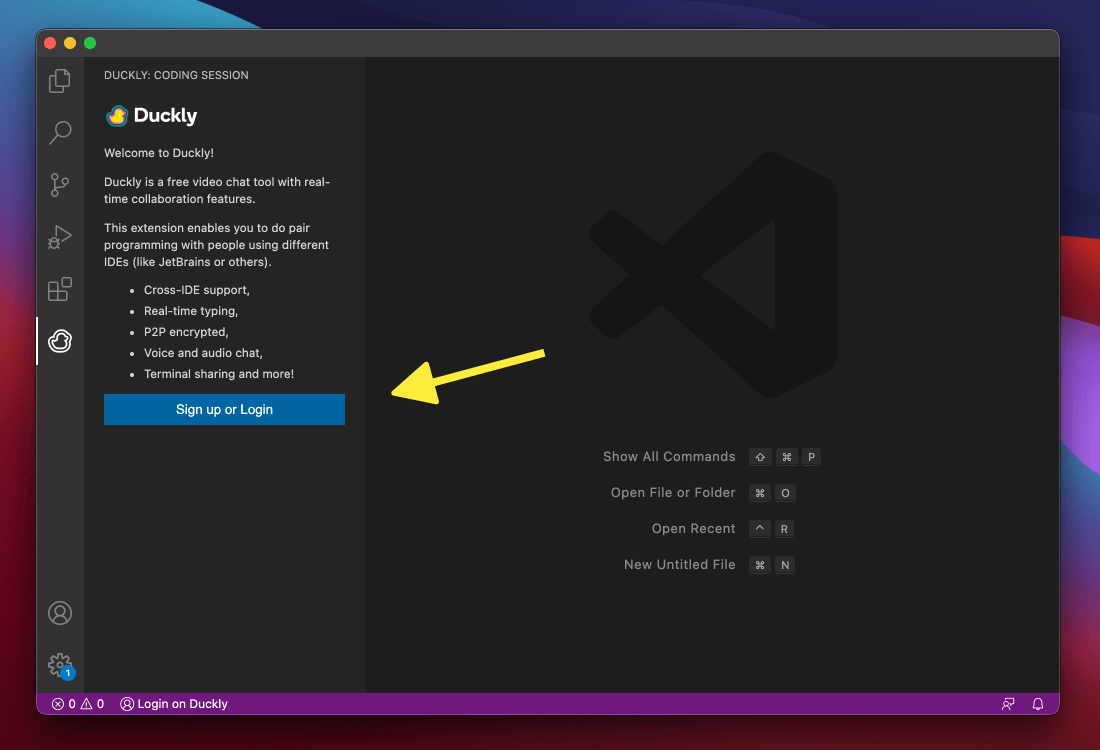The width and height of the screenshot is (1100, 750).
Task: Click the Duckly logo in side panel
Action: (x=152, y=116)
